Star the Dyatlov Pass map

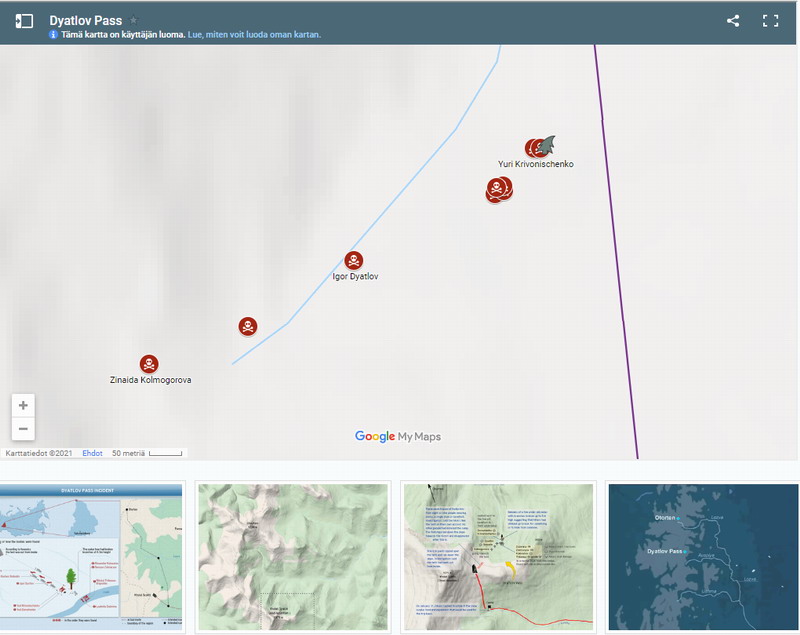tap(134, 20)
